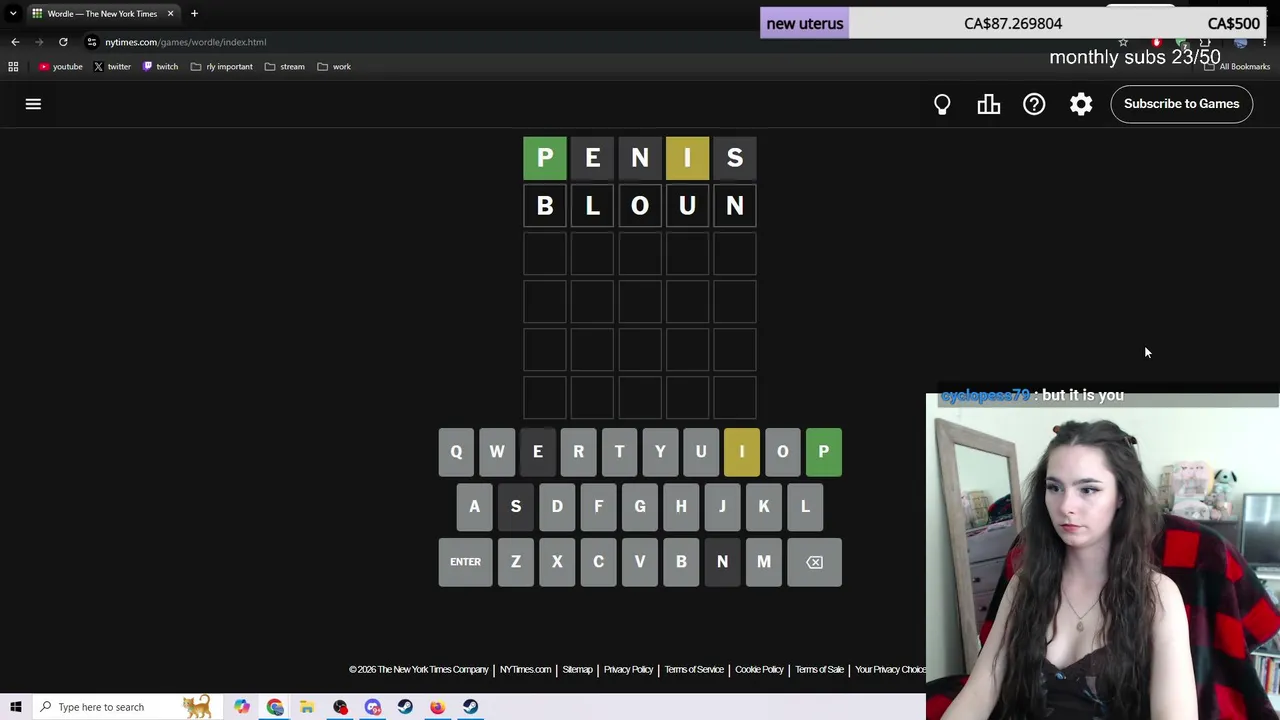Show the statistics bar chart icon

point(988,104)
